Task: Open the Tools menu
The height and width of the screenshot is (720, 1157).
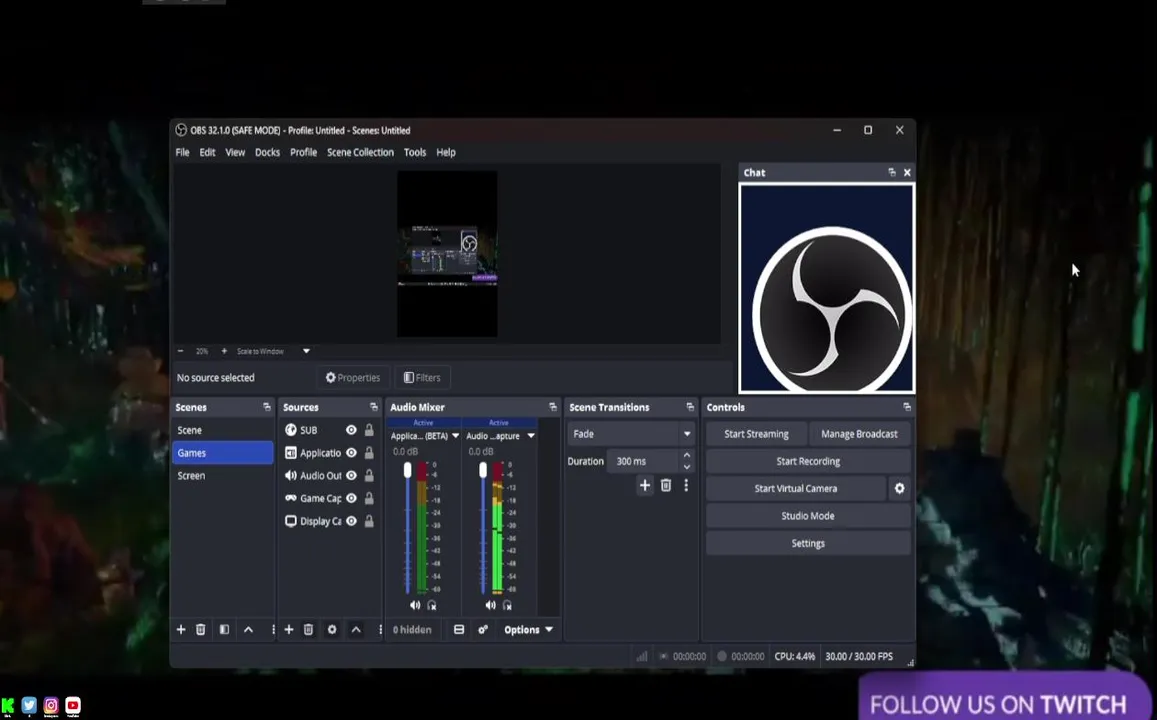Action: pyautogui.click(x=415, y=152)
